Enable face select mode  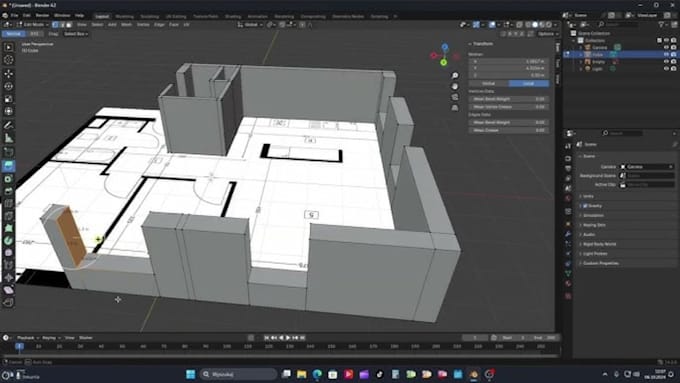click(69, 25)
